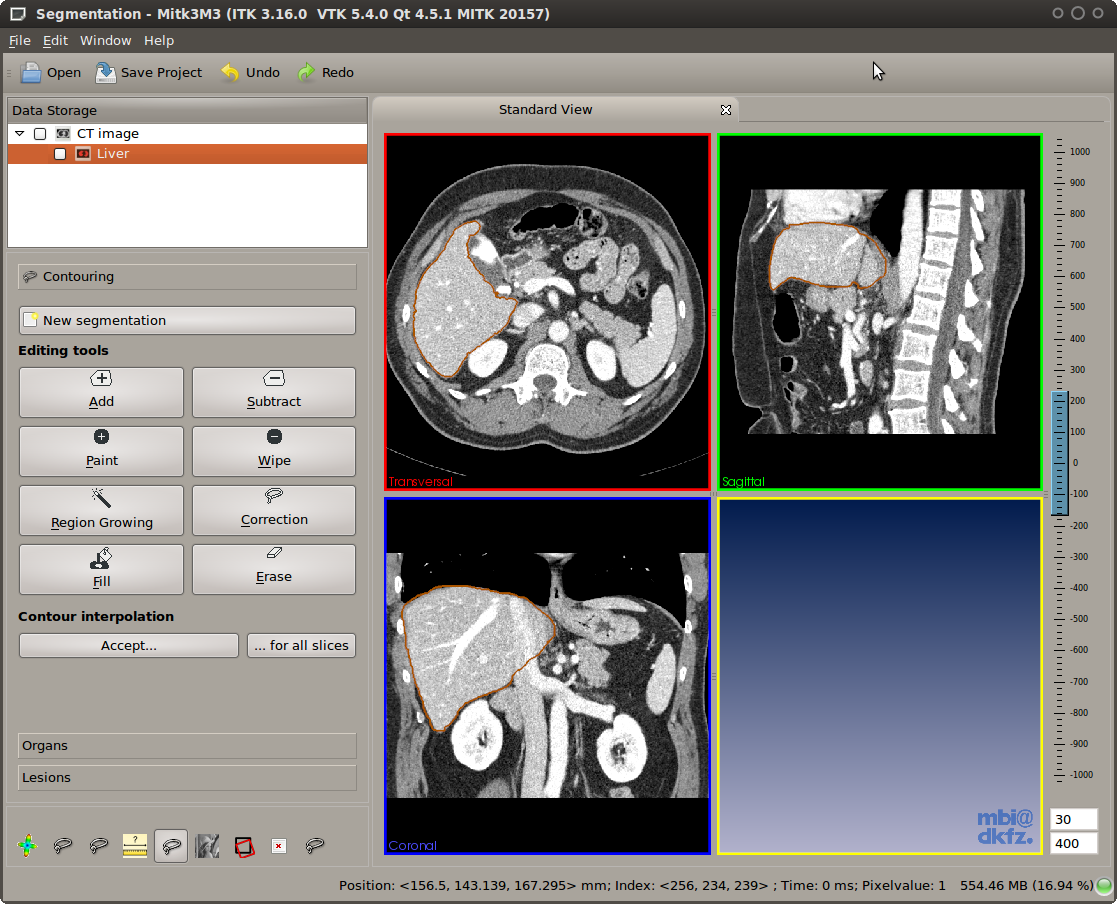This screenshot has height=904, width=1117.
Task: Create a New segmentation
Action: 187,321
